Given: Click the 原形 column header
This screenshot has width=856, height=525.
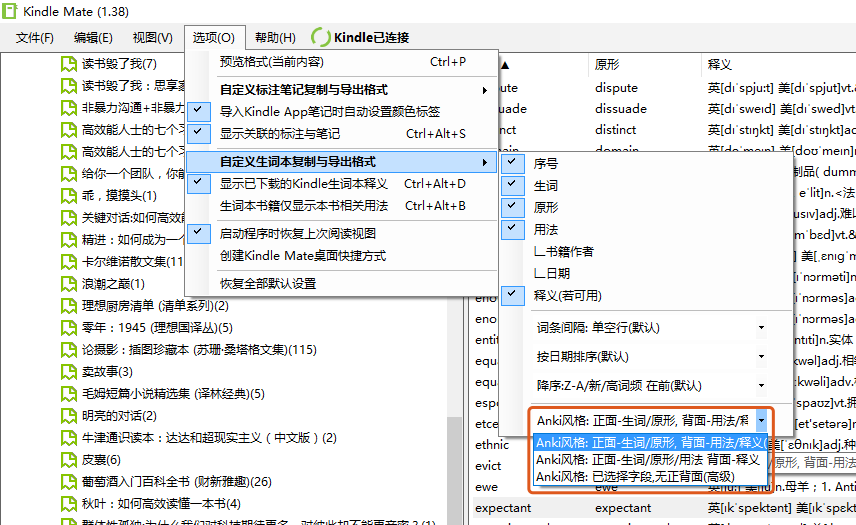Looking at the screenshot, I should coord(606,64).
